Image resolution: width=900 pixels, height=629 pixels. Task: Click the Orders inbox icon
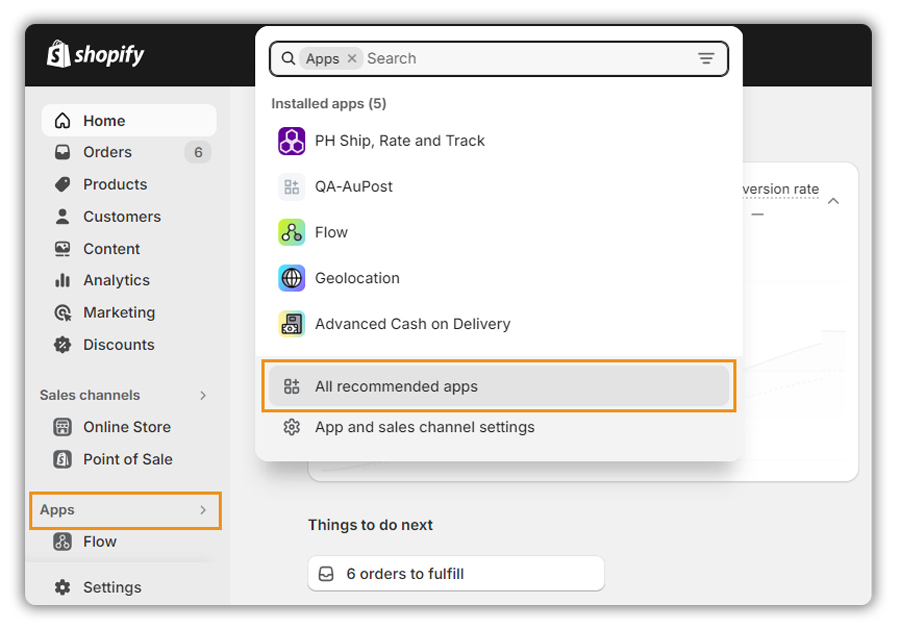click(x=63, y=152)
